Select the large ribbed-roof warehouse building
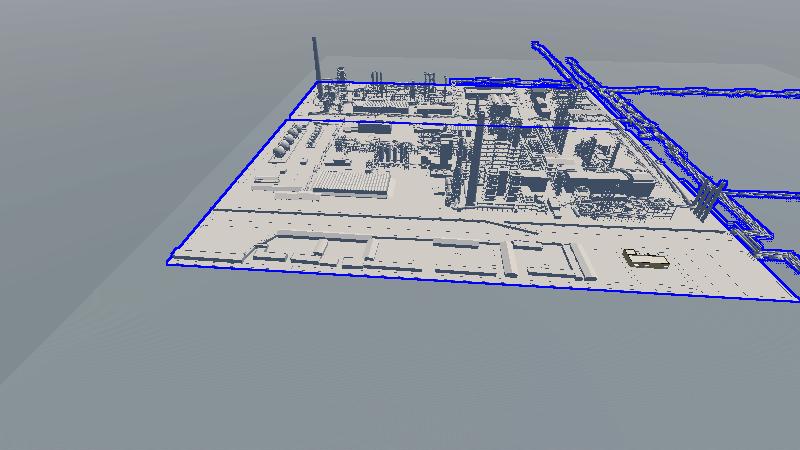Viewport: 800px width, 450px height. pos(352,180)
